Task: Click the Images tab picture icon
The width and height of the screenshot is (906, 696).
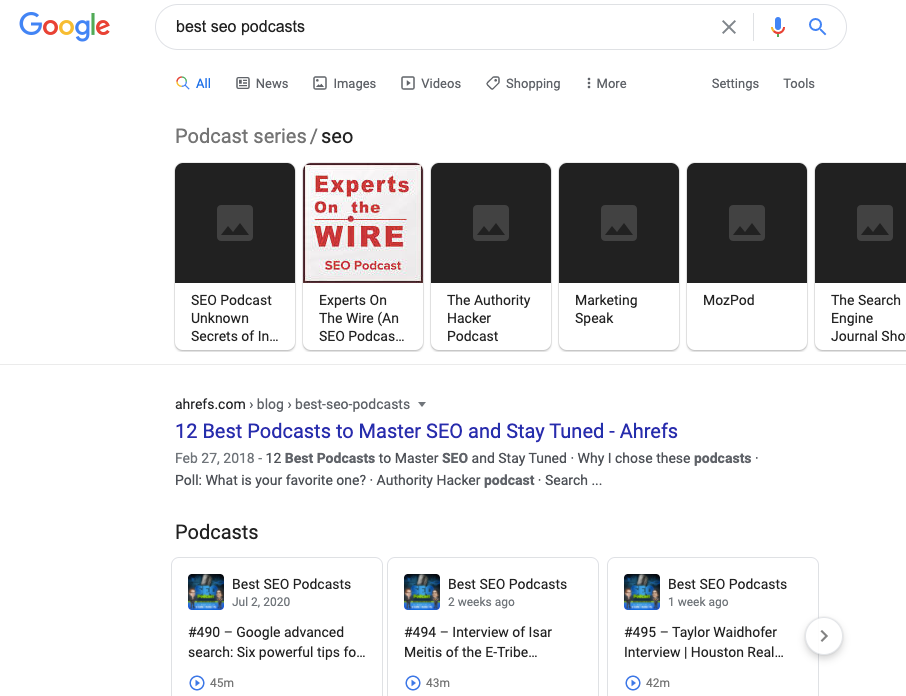Action: point(320,83)
